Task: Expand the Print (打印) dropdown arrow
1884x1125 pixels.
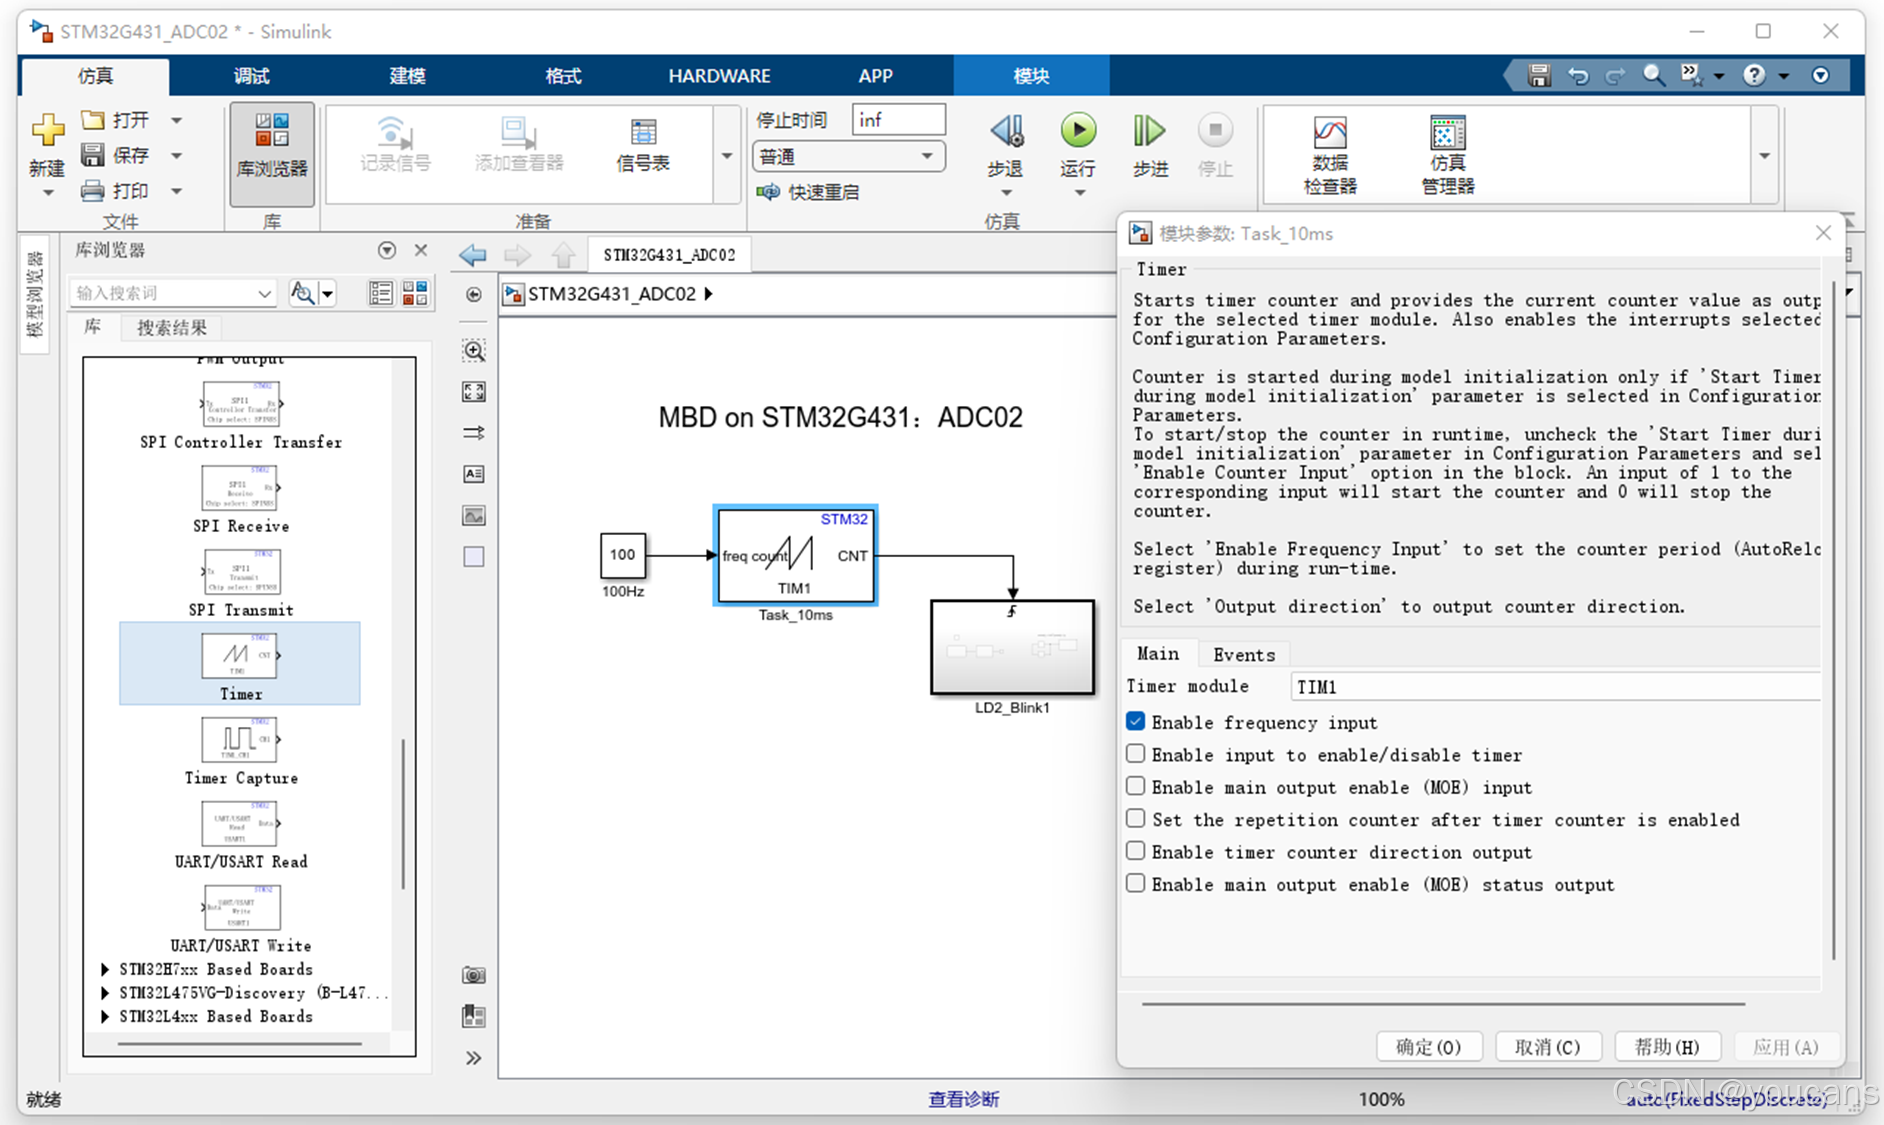Action: coord(177,190)
